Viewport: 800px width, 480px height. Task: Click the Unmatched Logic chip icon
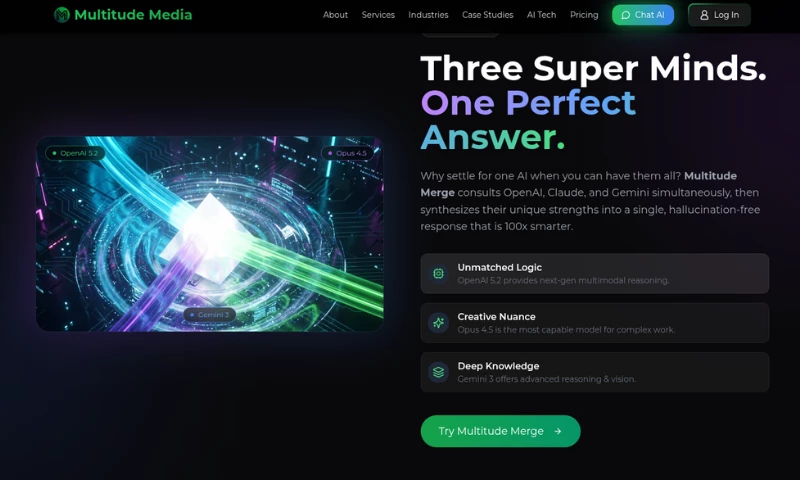click(438, 273)
